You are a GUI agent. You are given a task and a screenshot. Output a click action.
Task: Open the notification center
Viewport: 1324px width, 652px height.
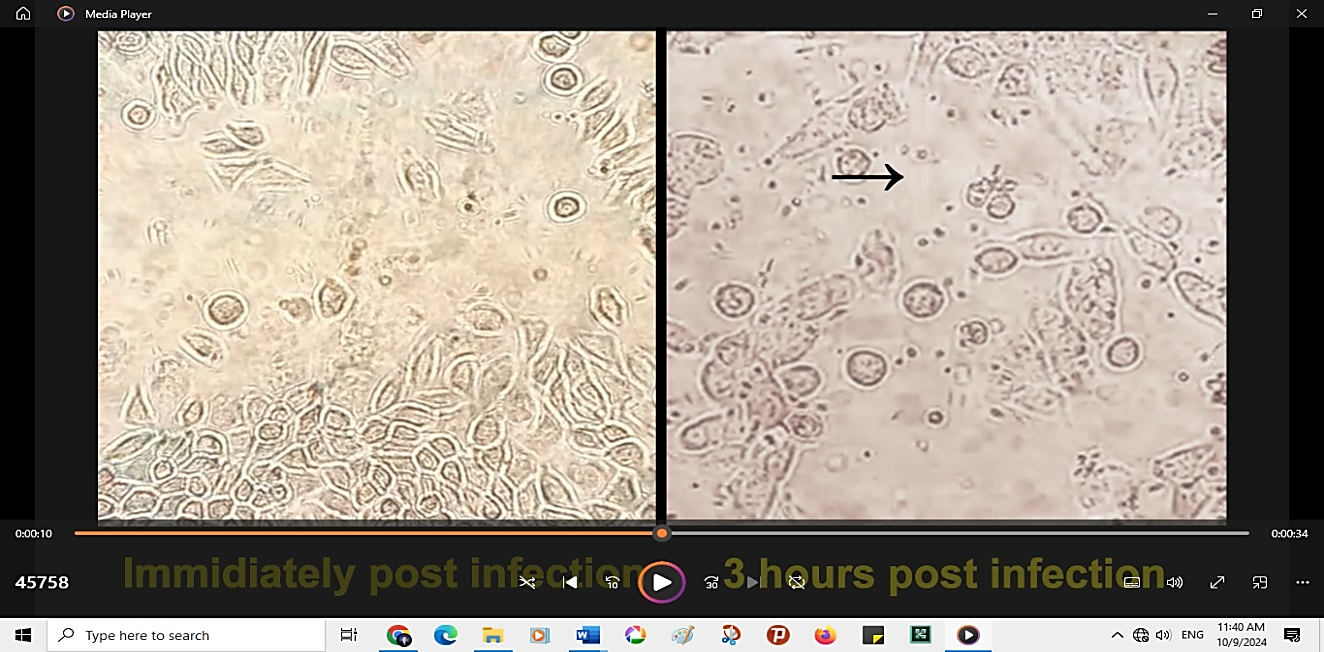[1292, 635]
